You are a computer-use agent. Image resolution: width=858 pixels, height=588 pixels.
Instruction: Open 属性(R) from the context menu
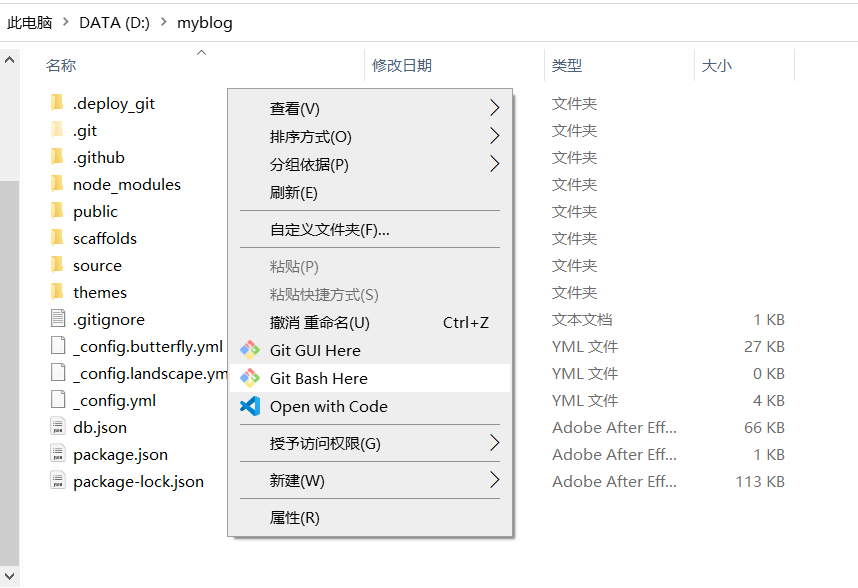295,518
